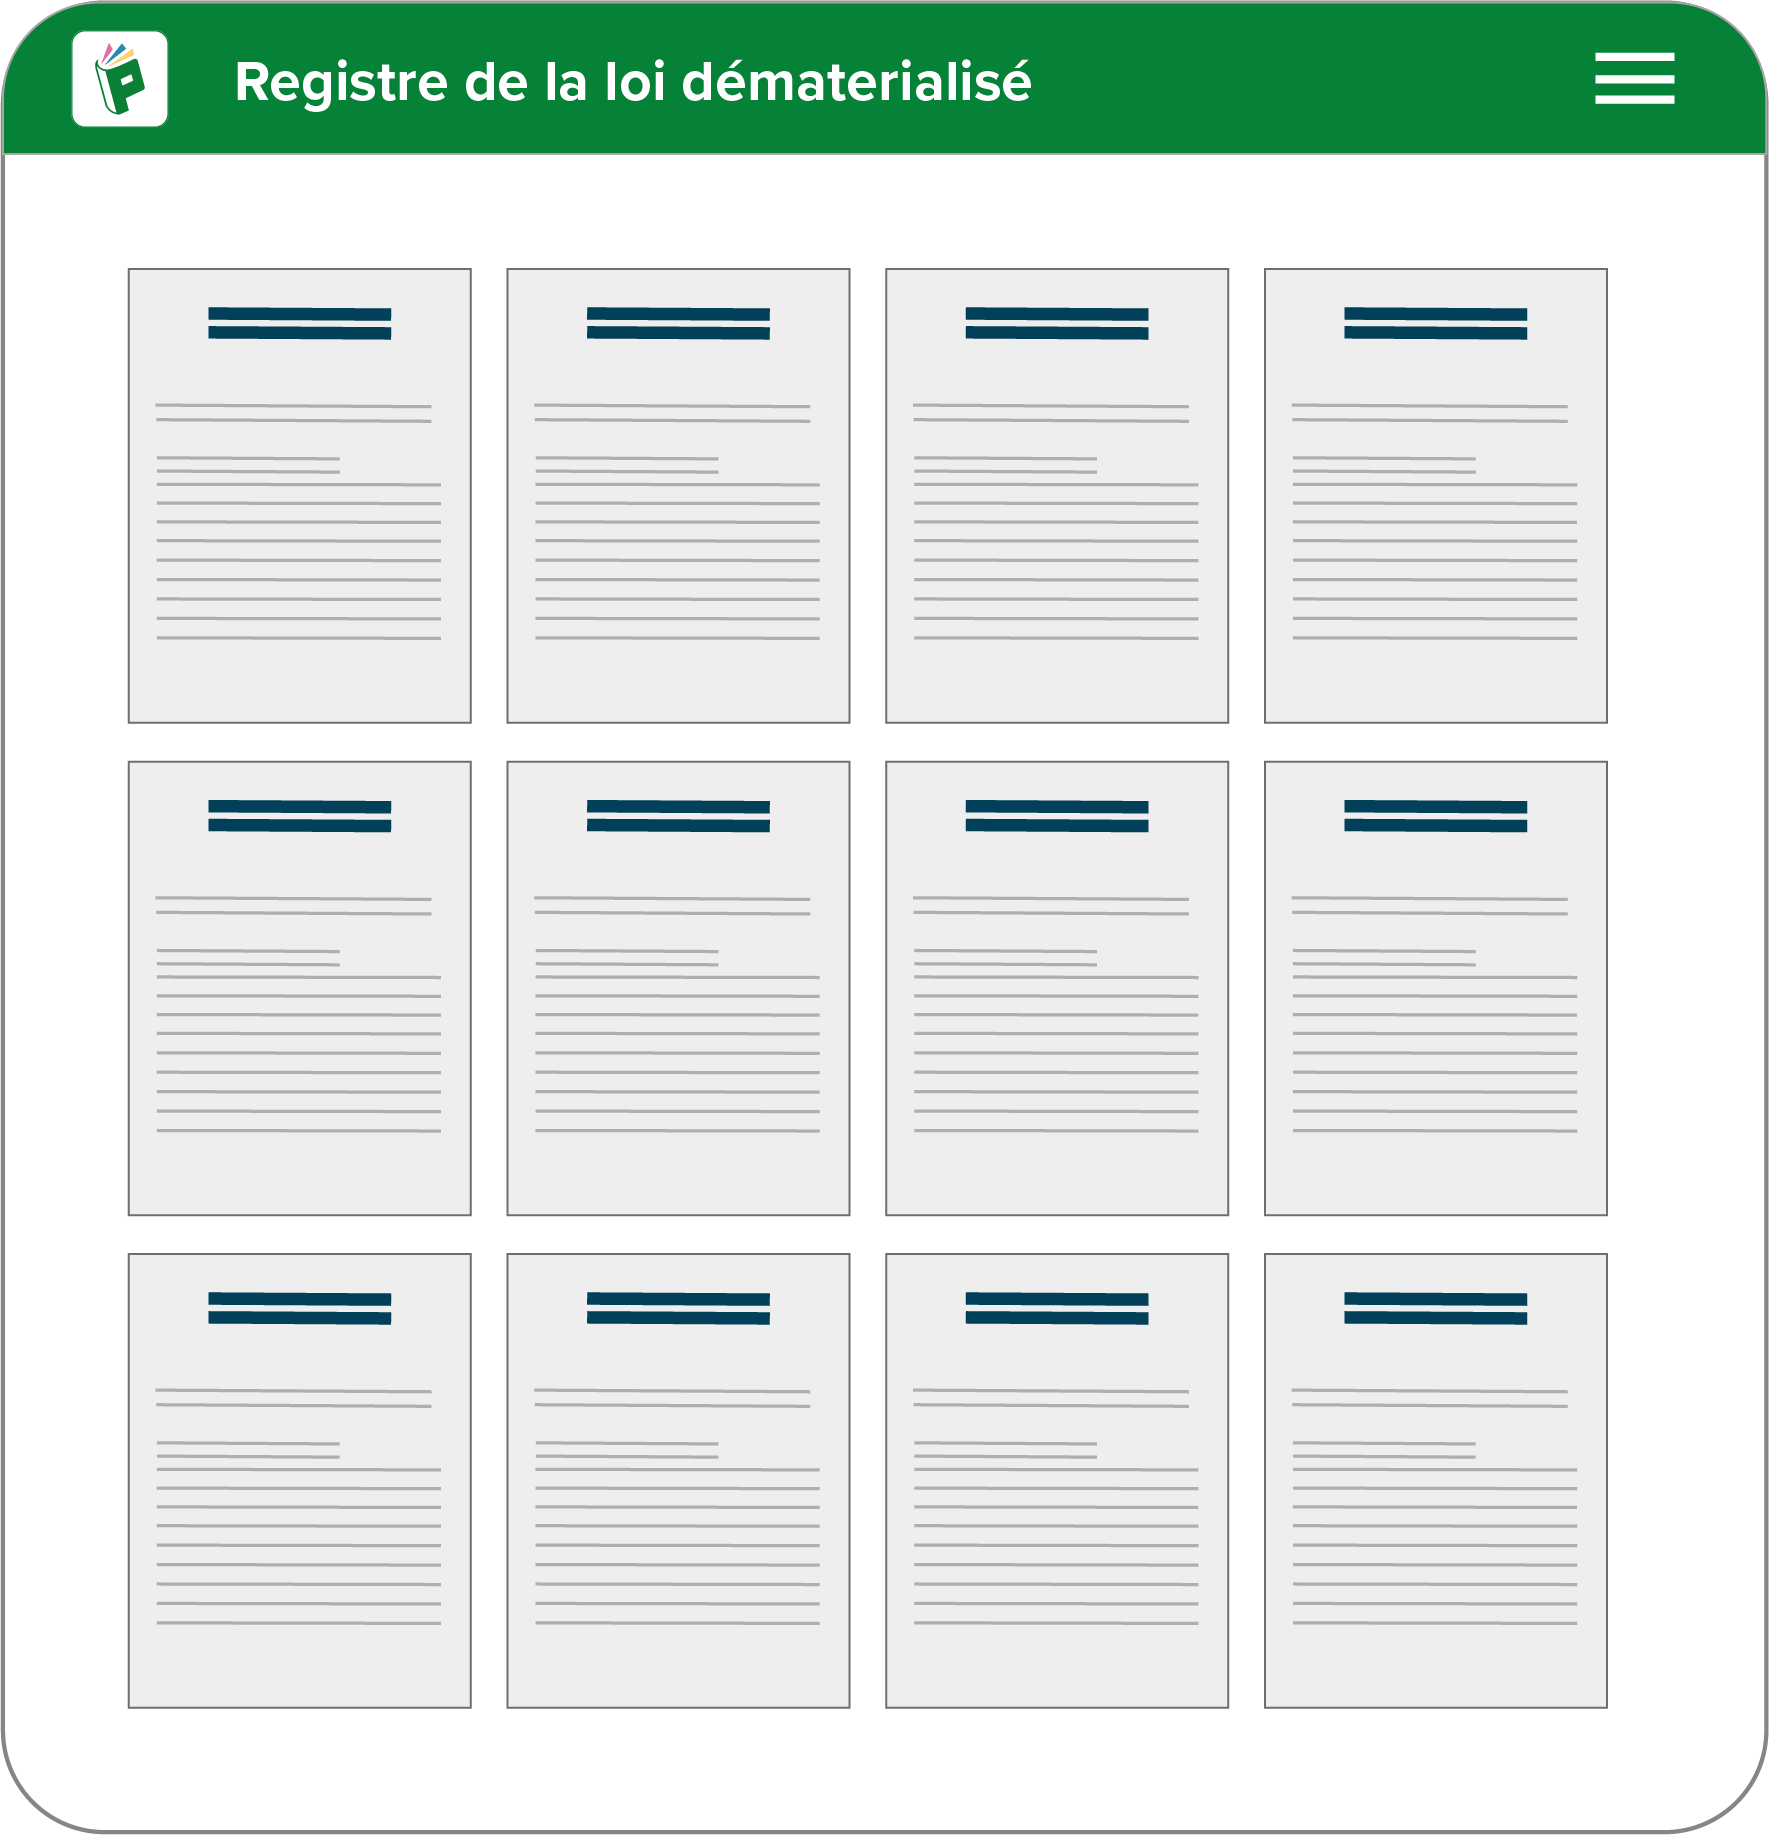Click dark blue heading of top-right document

(x=1435, y=323)
